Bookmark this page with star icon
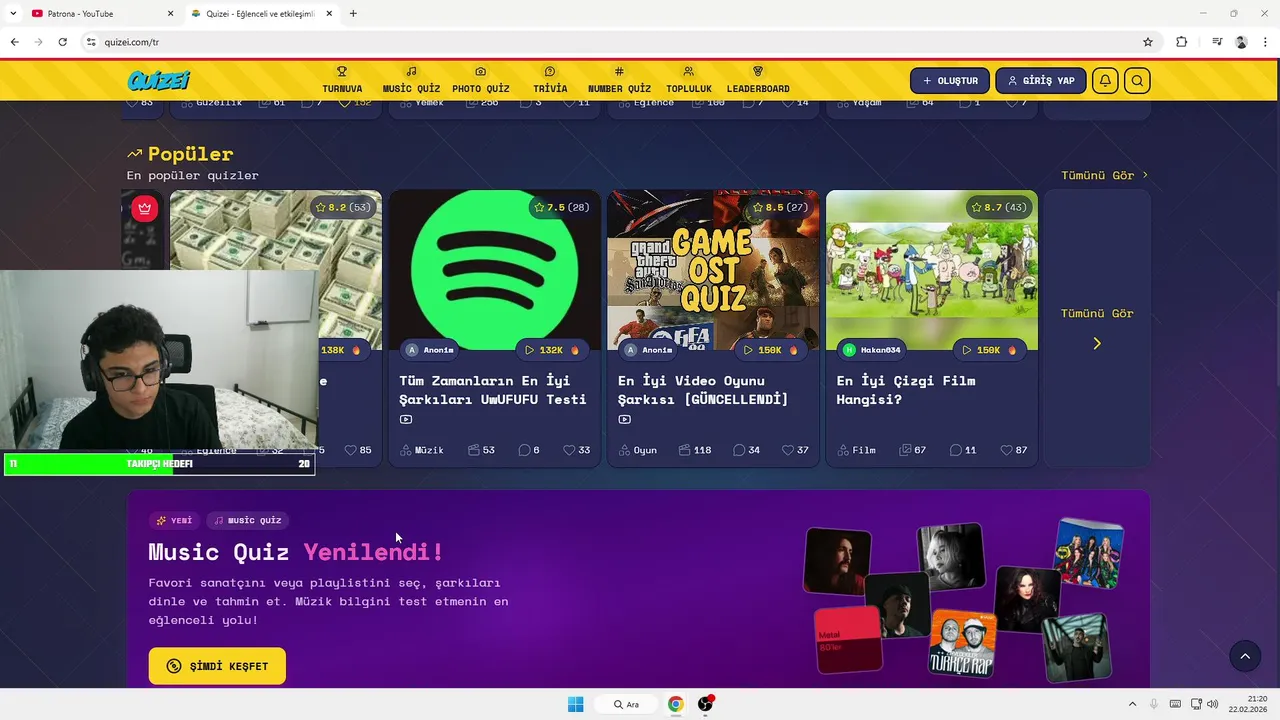Screen dimensions: 1280x720 coord(1148,42)
